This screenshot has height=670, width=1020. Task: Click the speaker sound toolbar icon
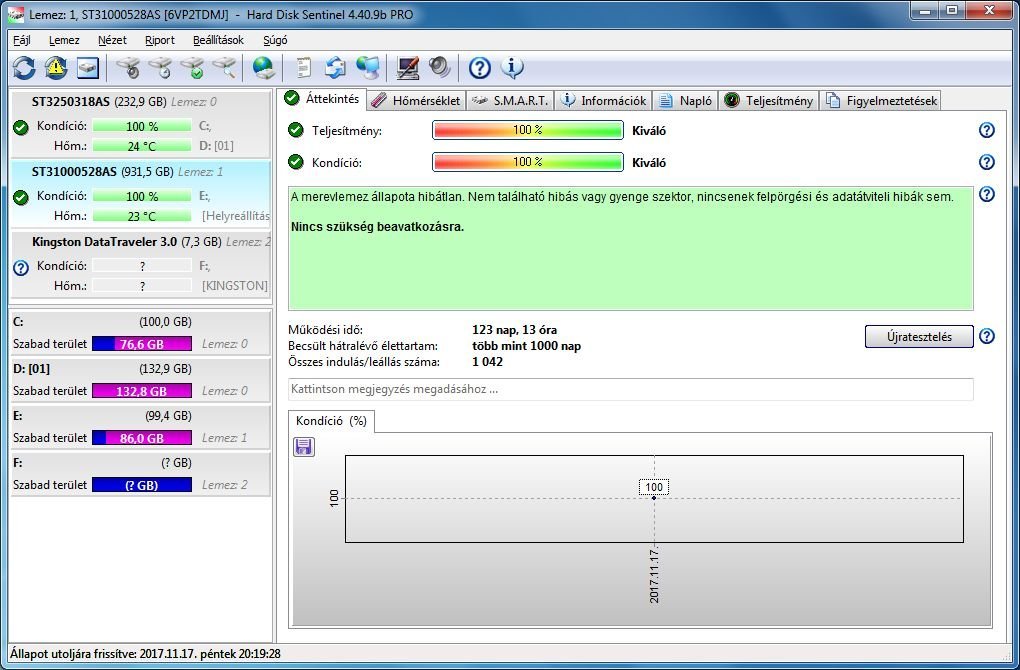tap(440, 68)
